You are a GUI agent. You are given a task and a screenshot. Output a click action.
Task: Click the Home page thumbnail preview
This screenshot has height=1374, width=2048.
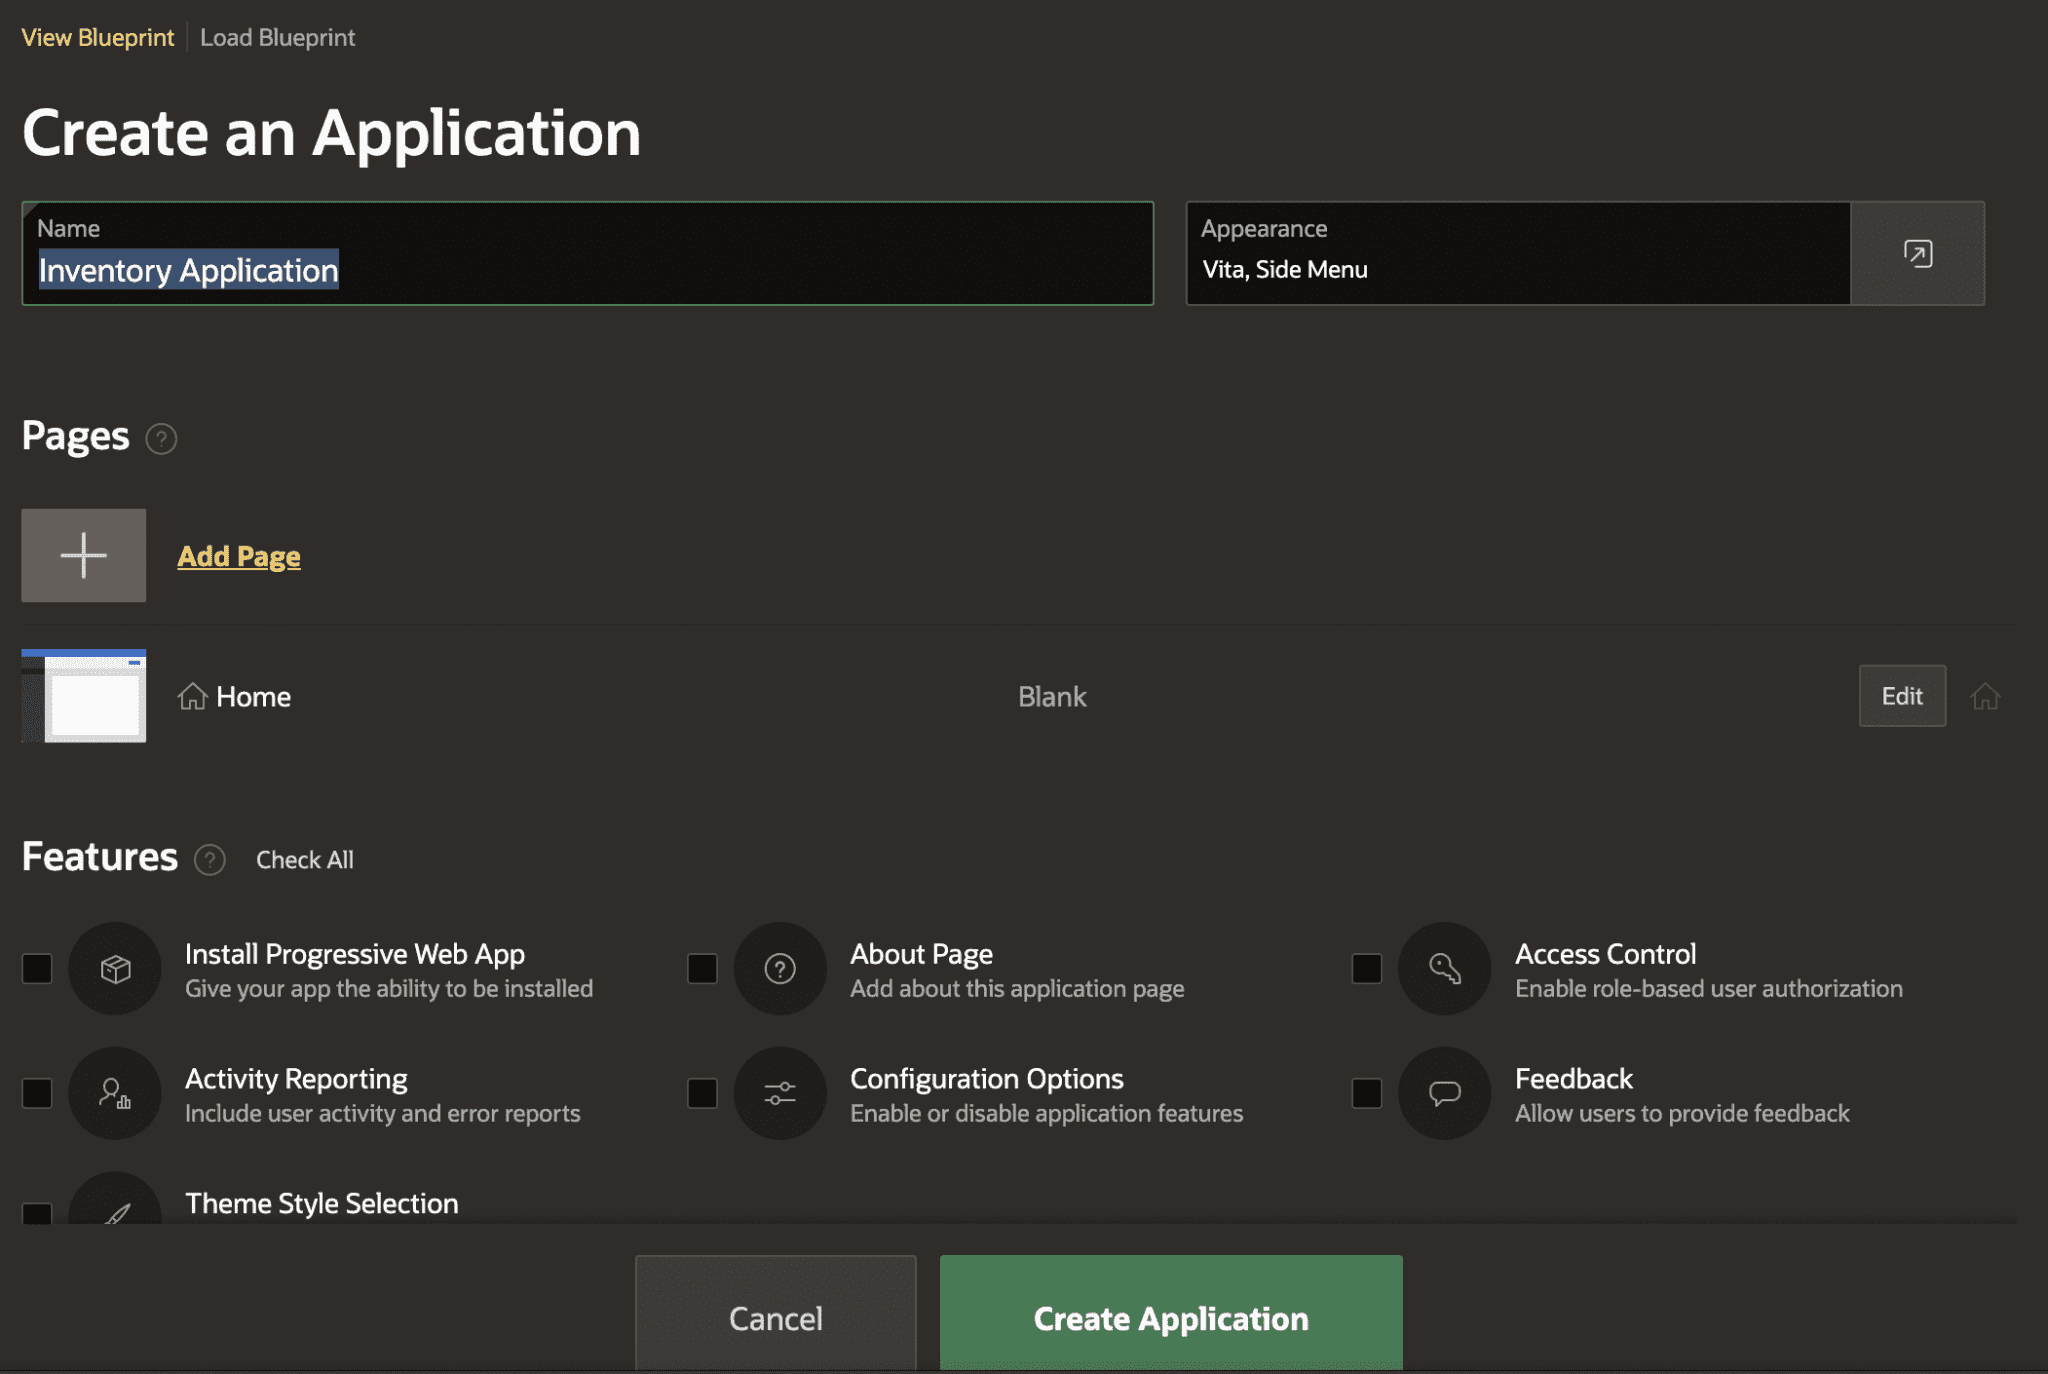pos(83,696)
